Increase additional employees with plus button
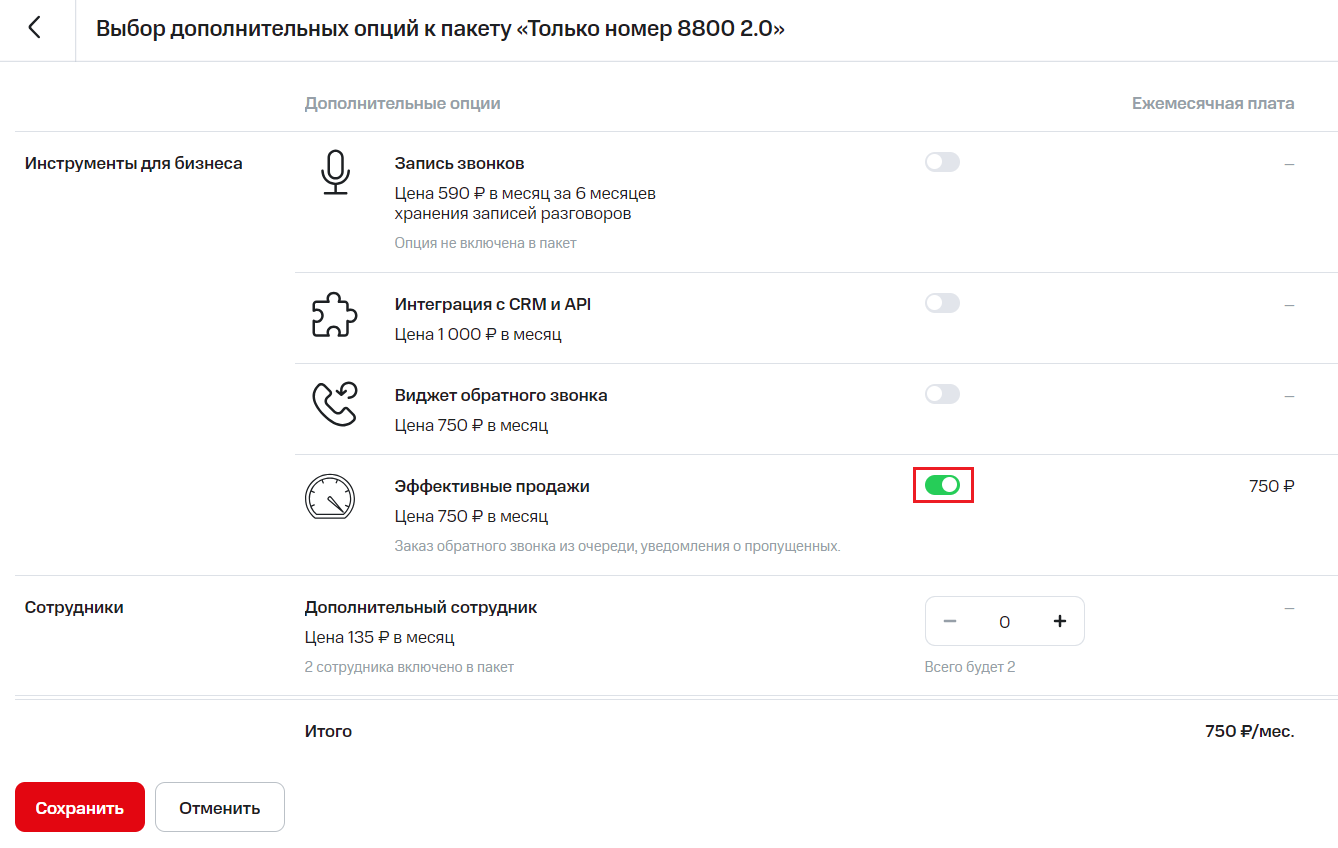1338x848 pixels. click(x=1060, y=621)
